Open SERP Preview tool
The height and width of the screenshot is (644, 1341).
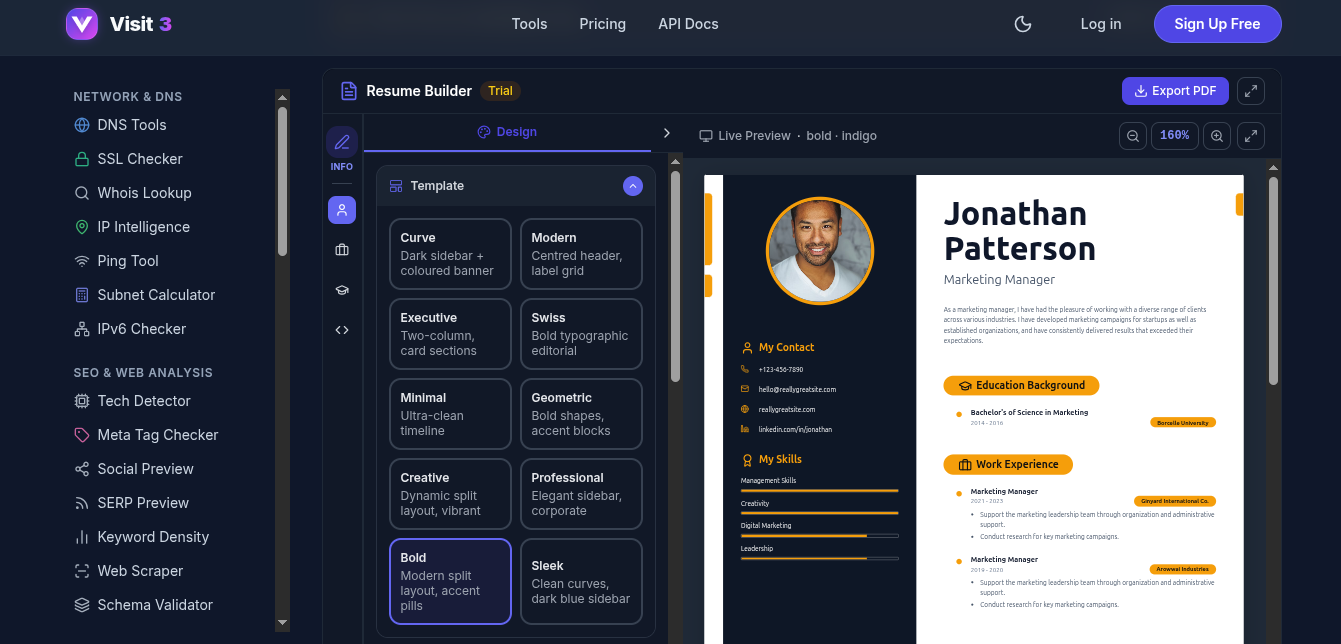click(x=131, y=503)
